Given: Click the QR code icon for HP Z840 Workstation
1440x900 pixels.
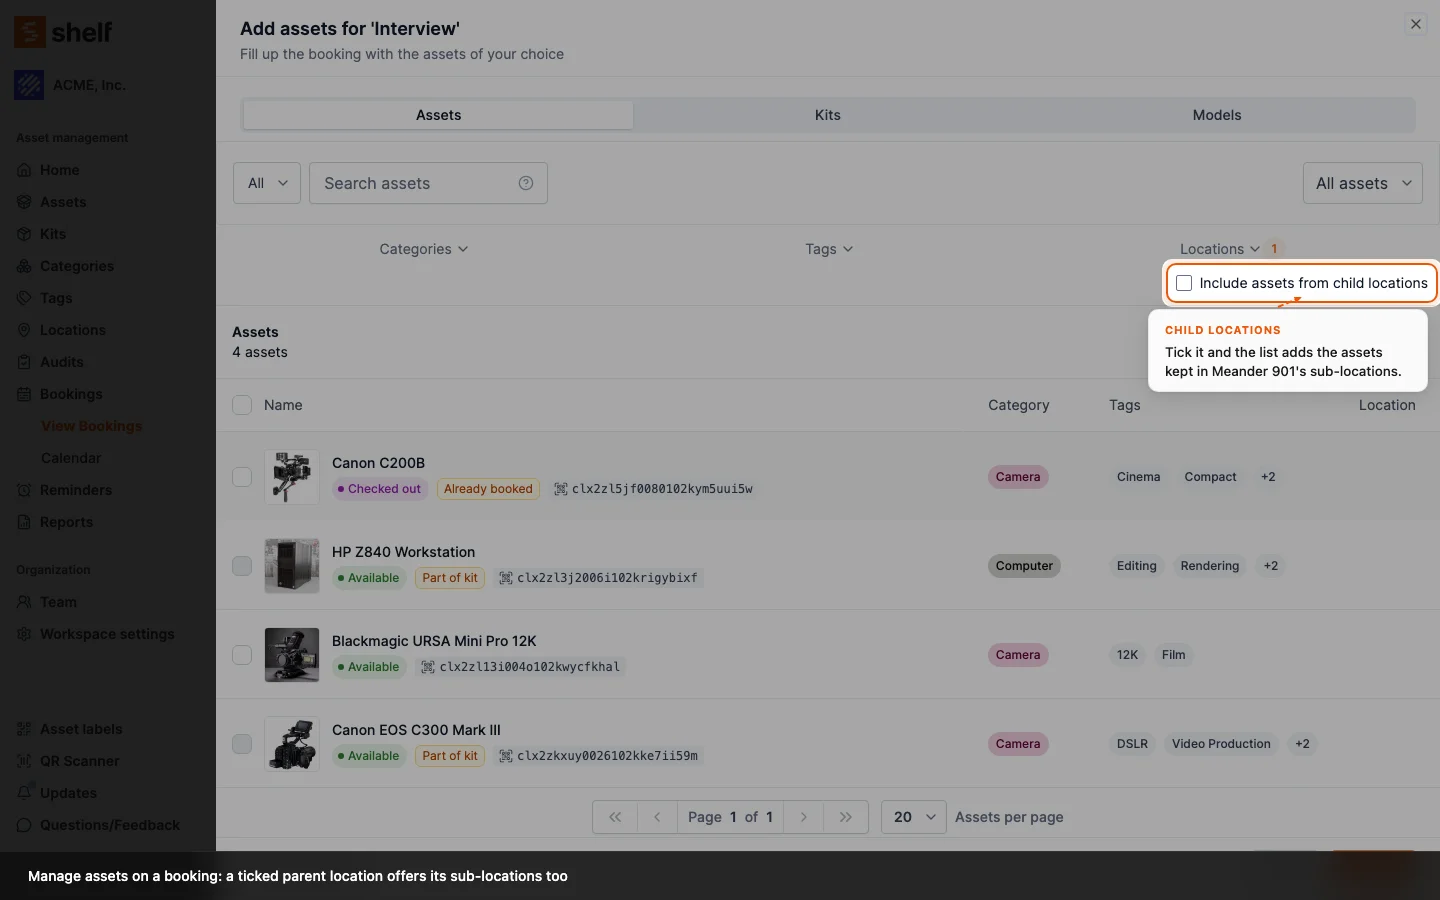Looking at the screenshot, I should (506, 578).
